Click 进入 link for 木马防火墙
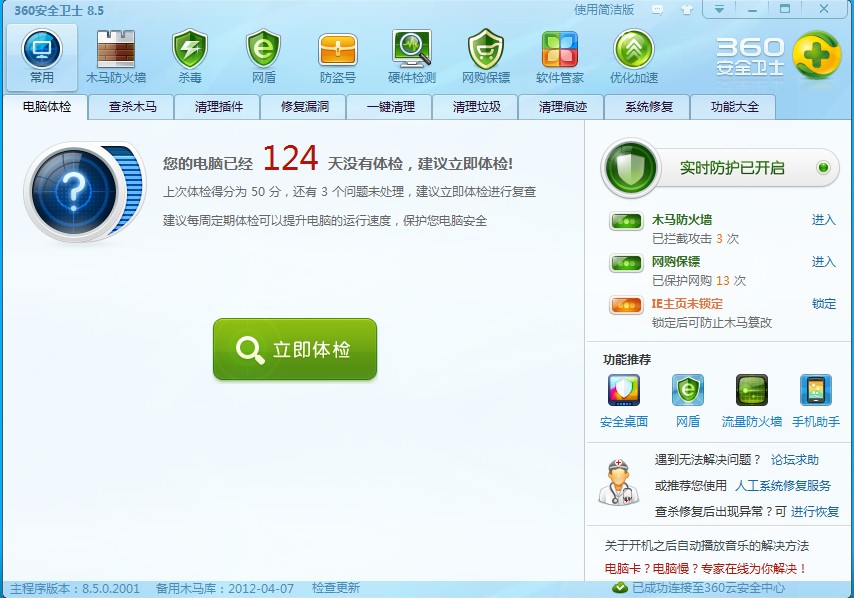 [x=824, y=219]
